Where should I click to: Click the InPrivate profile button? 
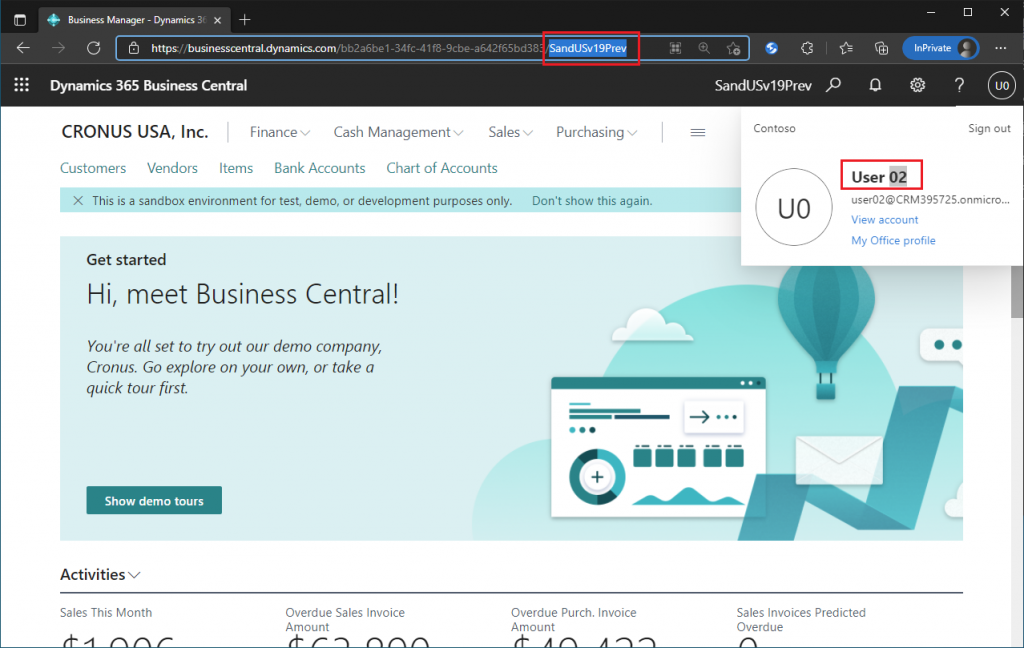(x=940, y=48)
